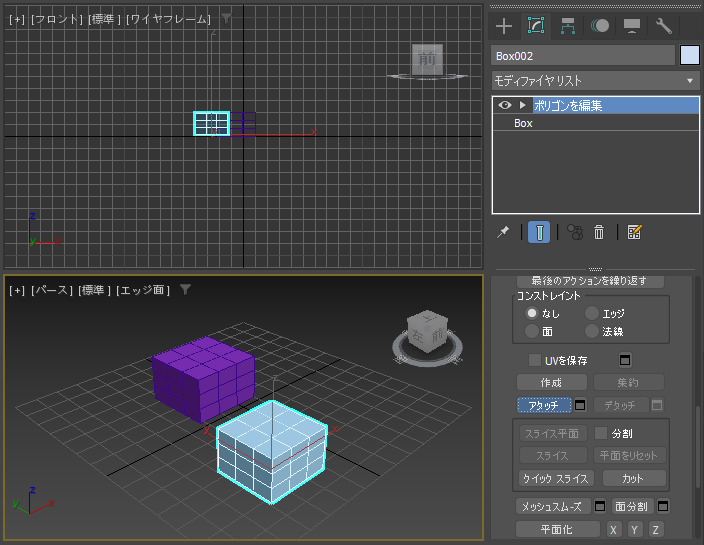Enable the UVを保存 checkbox

(x=534, y=360)
